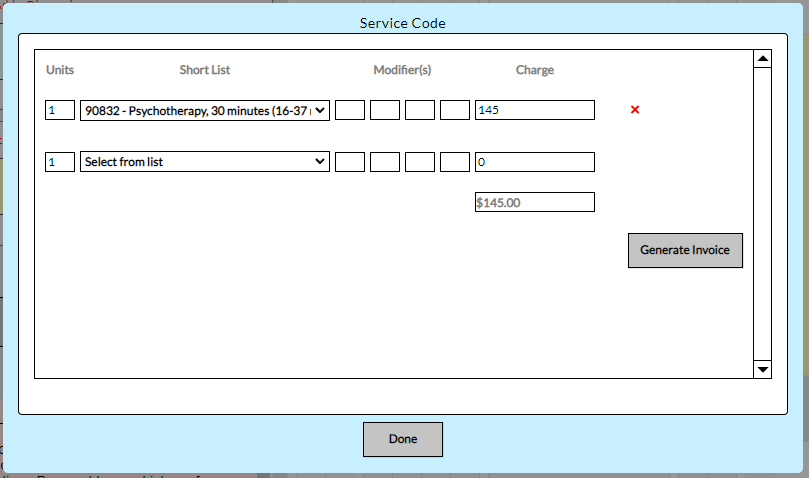Select fourth modifier box in second row
Image resolution: width=809 pixels, height=478 pixels.
pyautogui.click(x=455, y=162)
